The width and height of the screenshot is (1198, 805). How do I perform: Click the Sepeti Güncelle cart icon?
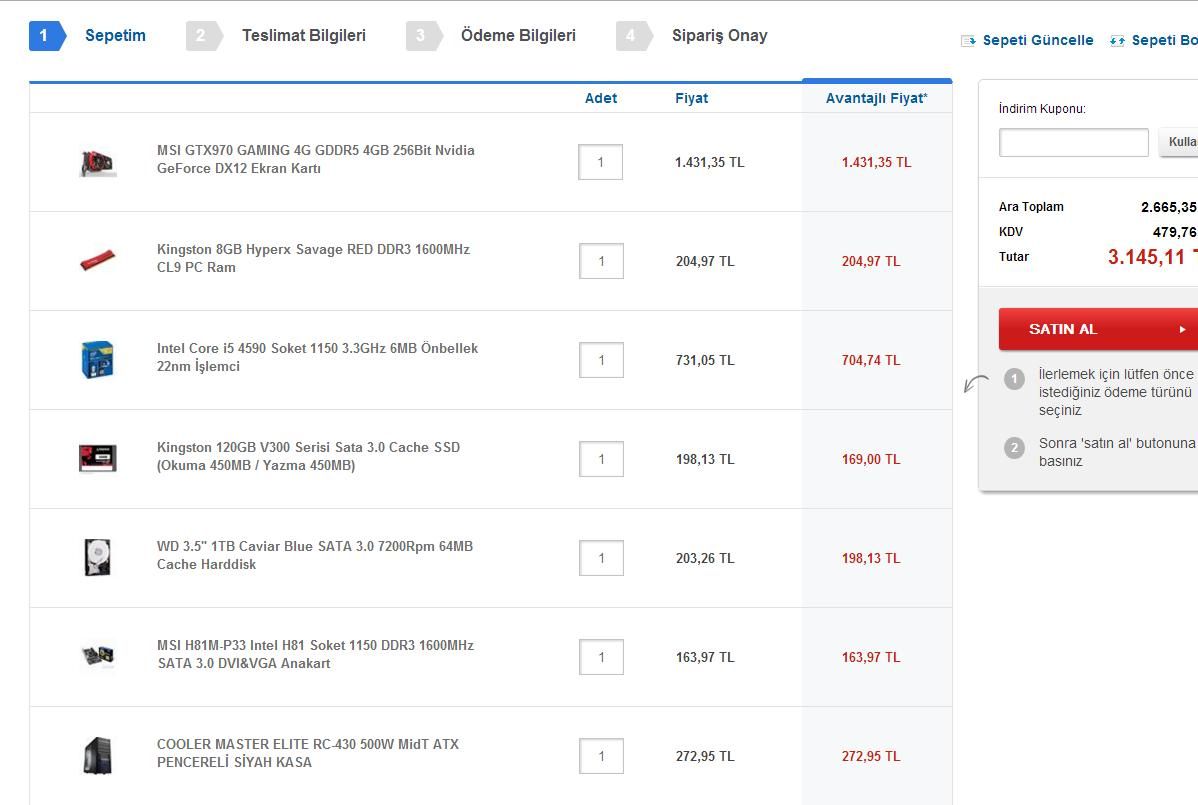968,41
